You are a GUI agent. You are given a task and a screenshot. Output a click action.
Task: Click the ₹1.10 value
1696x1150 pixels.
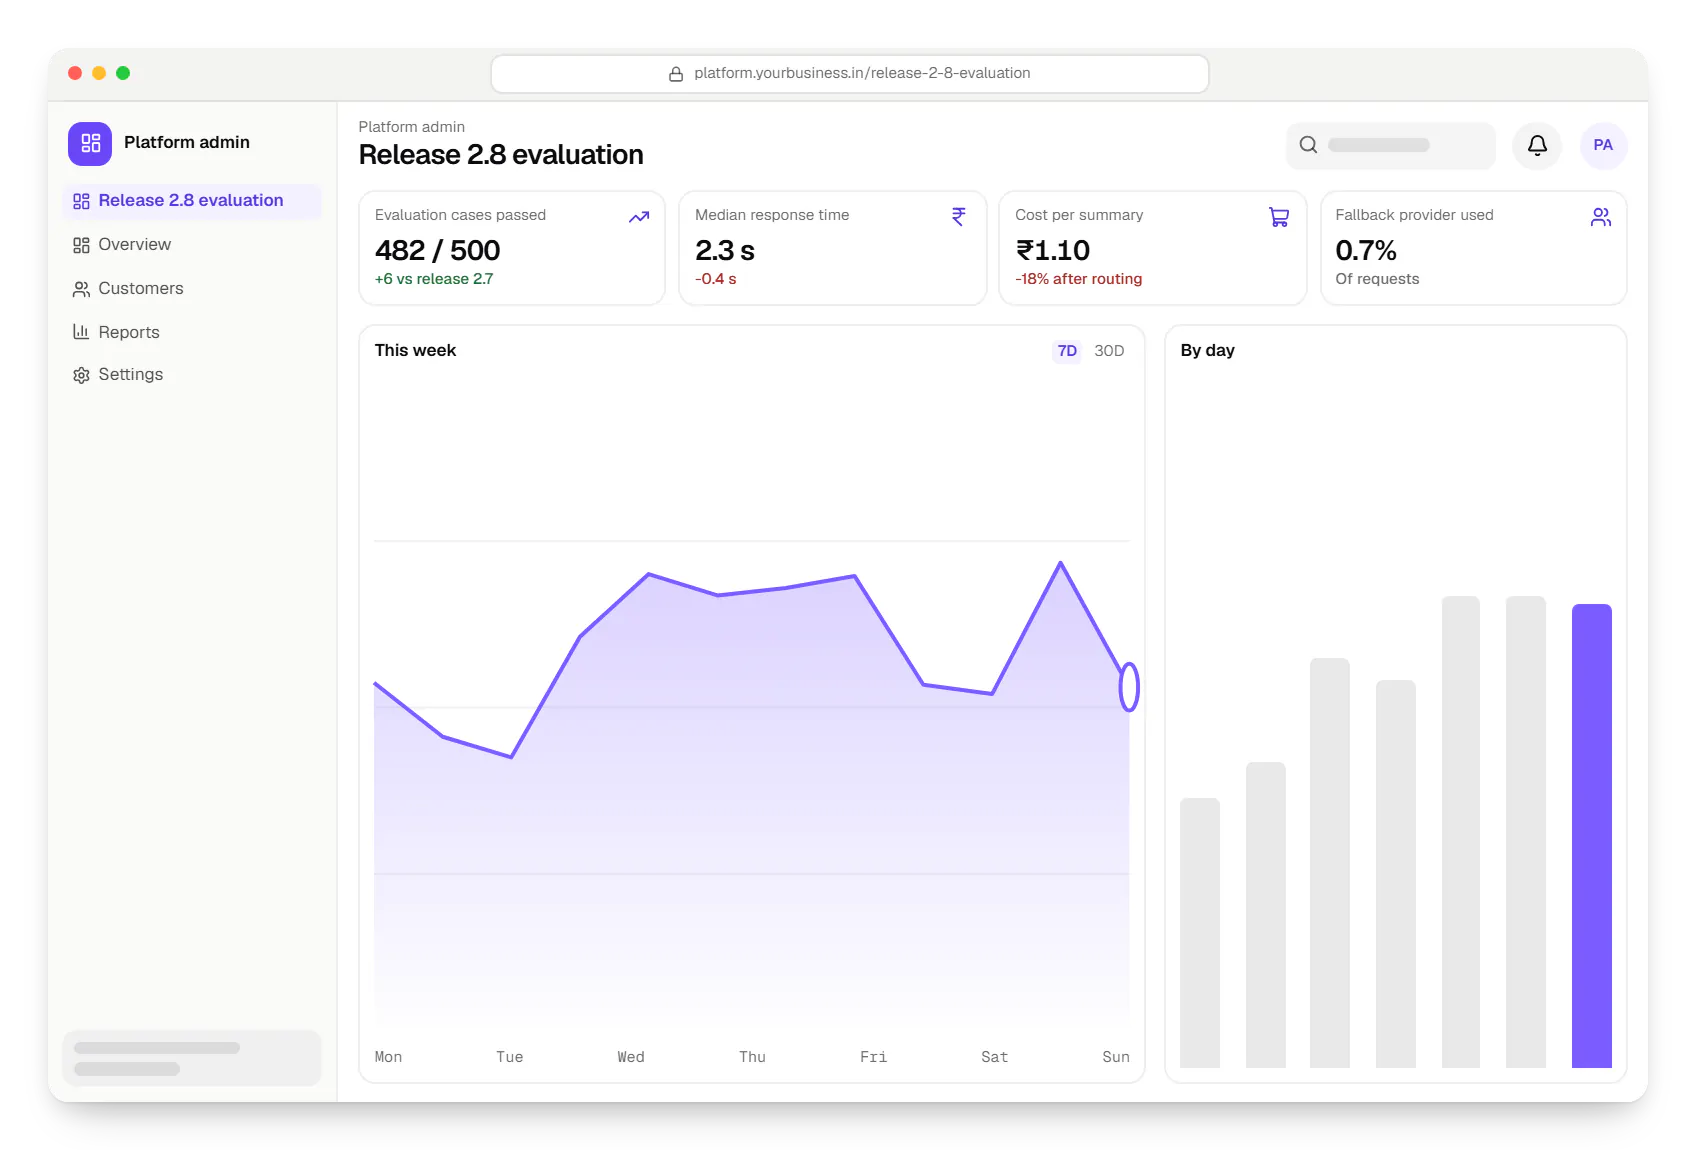(1053, 250)
